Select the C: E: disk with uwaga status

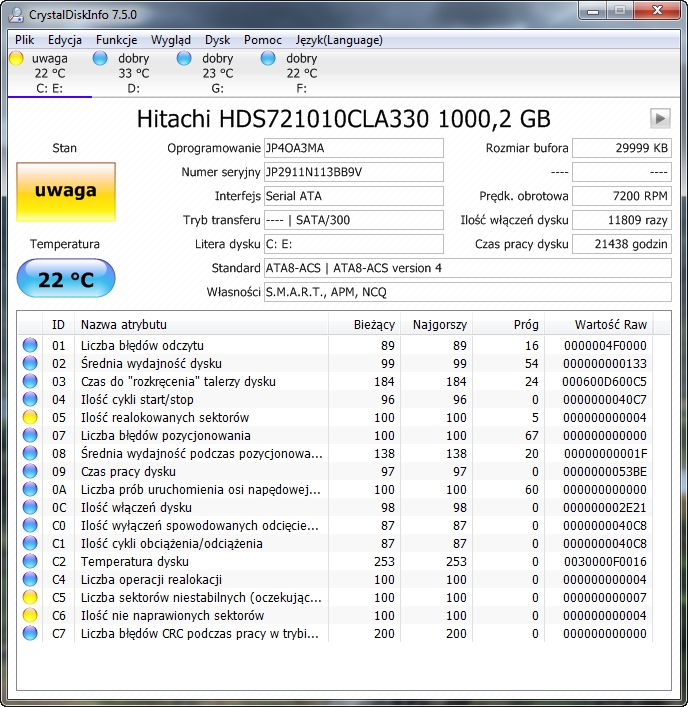pos(50,73)
